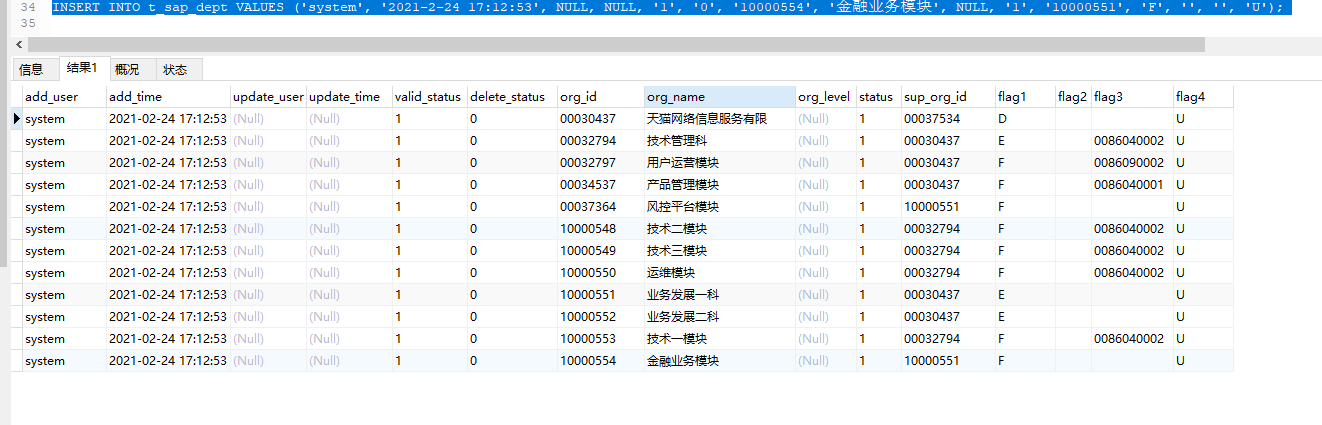Select the update_time column header
1322x425 pixels.
coord(349,97)
